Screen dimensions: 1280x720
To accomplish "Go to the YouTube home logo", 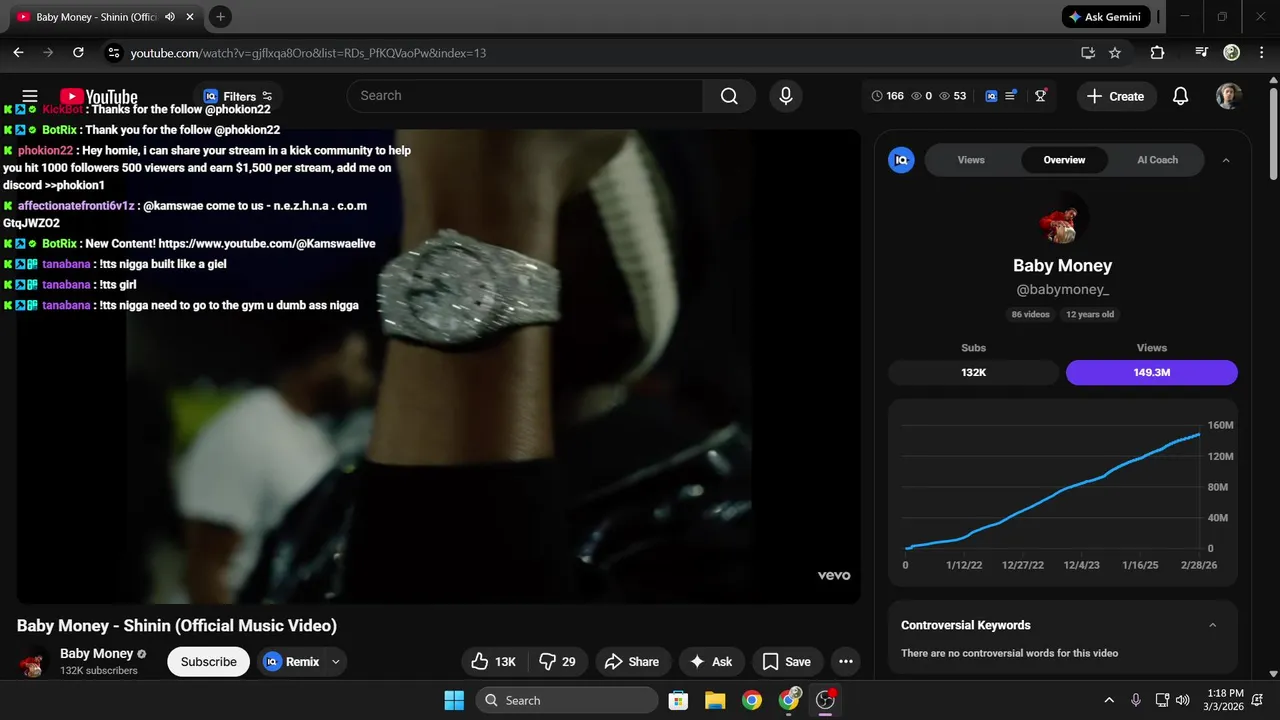I will (x=99, y=97).
